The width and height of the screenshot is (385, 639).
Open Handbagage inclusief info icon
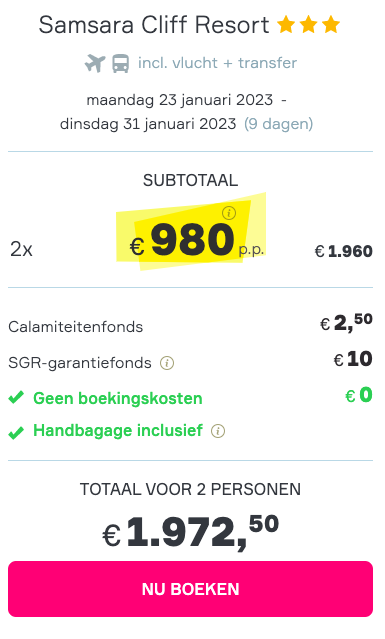(218, 431)
